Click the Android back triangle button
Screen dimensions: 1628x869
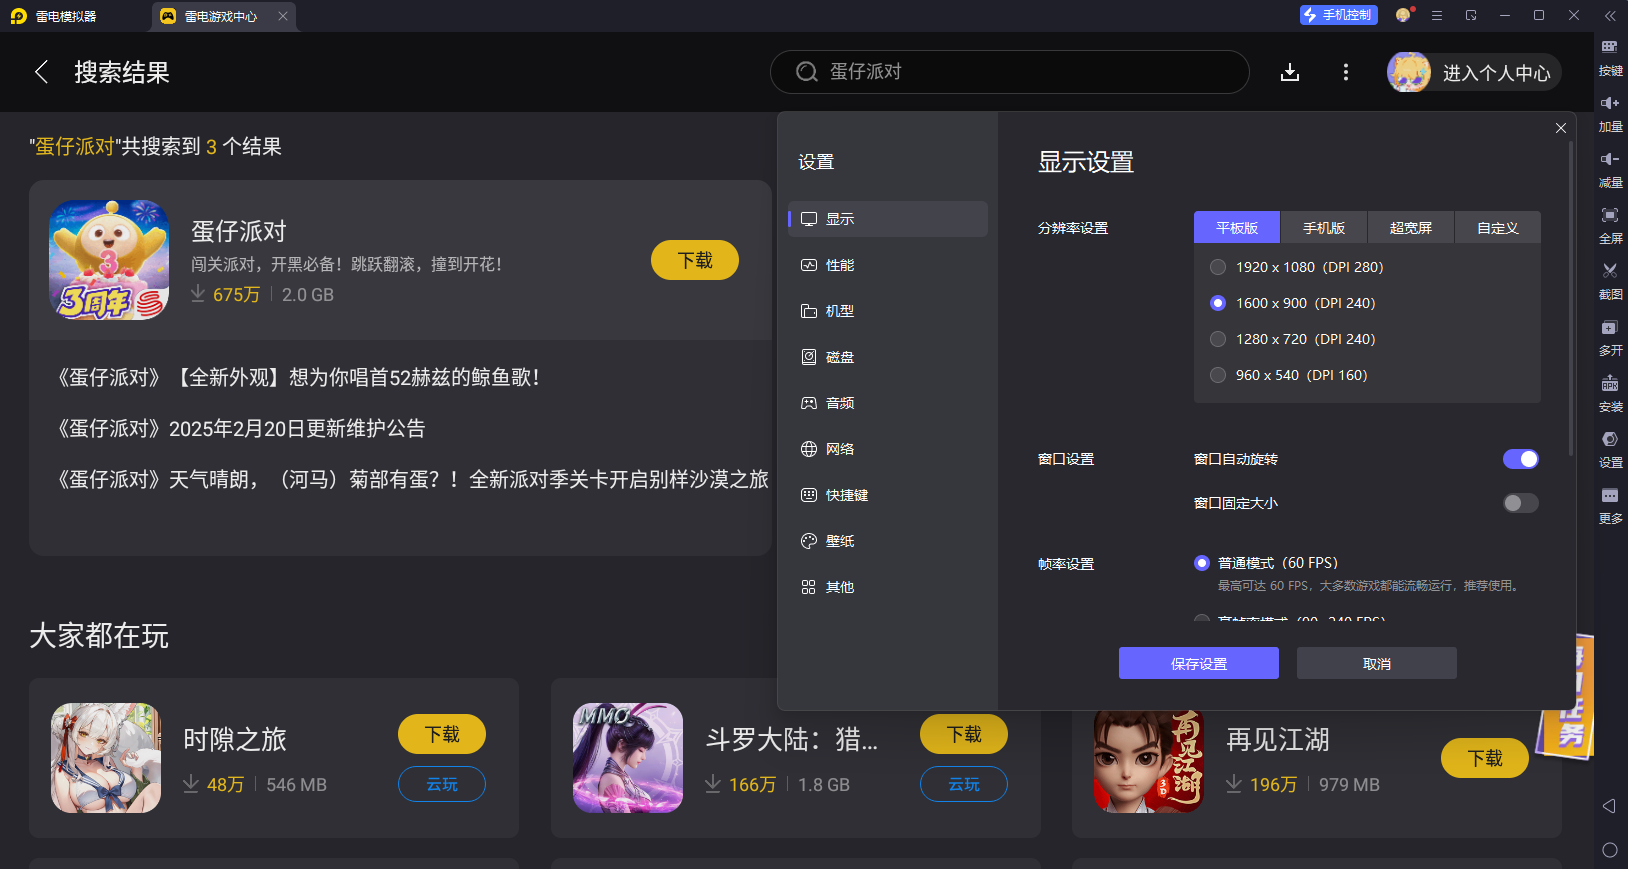[x=1609, y=806]
